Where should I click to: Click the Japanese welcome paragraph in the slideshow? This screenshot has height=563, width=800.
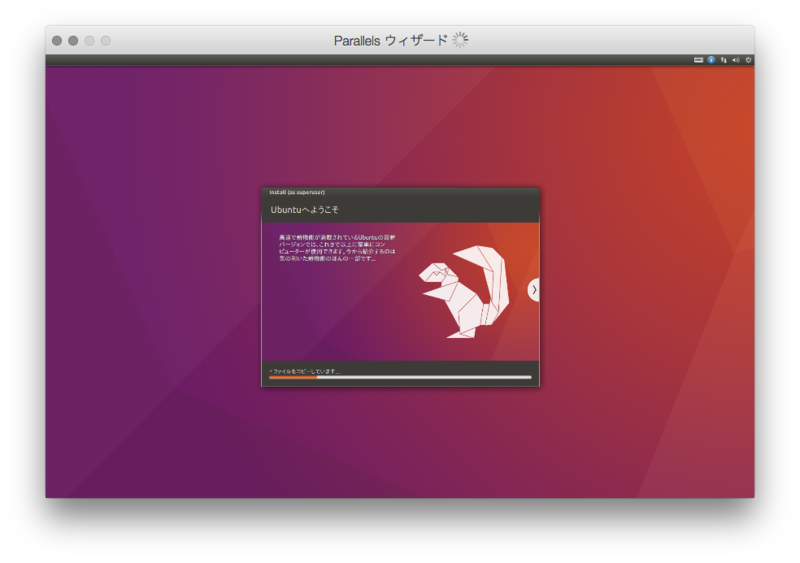337,248
